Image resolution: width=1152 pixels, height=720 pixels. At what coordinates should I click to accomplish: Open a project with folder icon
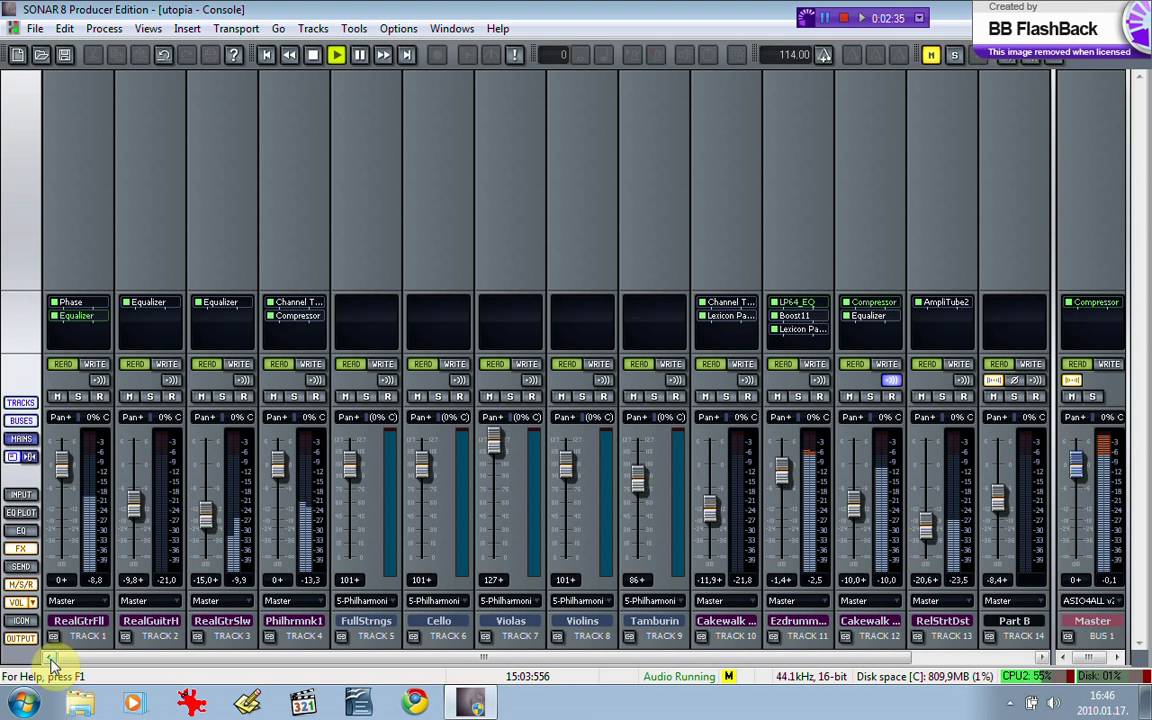click(x=41, y=55)
